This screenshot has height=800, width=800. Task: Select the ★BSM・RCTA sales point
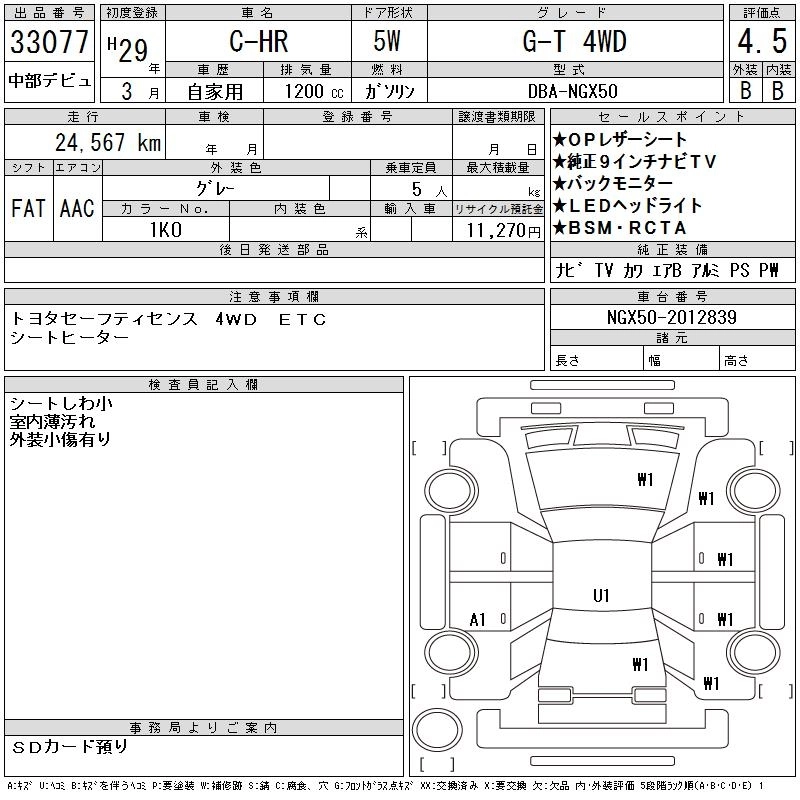coord(619,228)
